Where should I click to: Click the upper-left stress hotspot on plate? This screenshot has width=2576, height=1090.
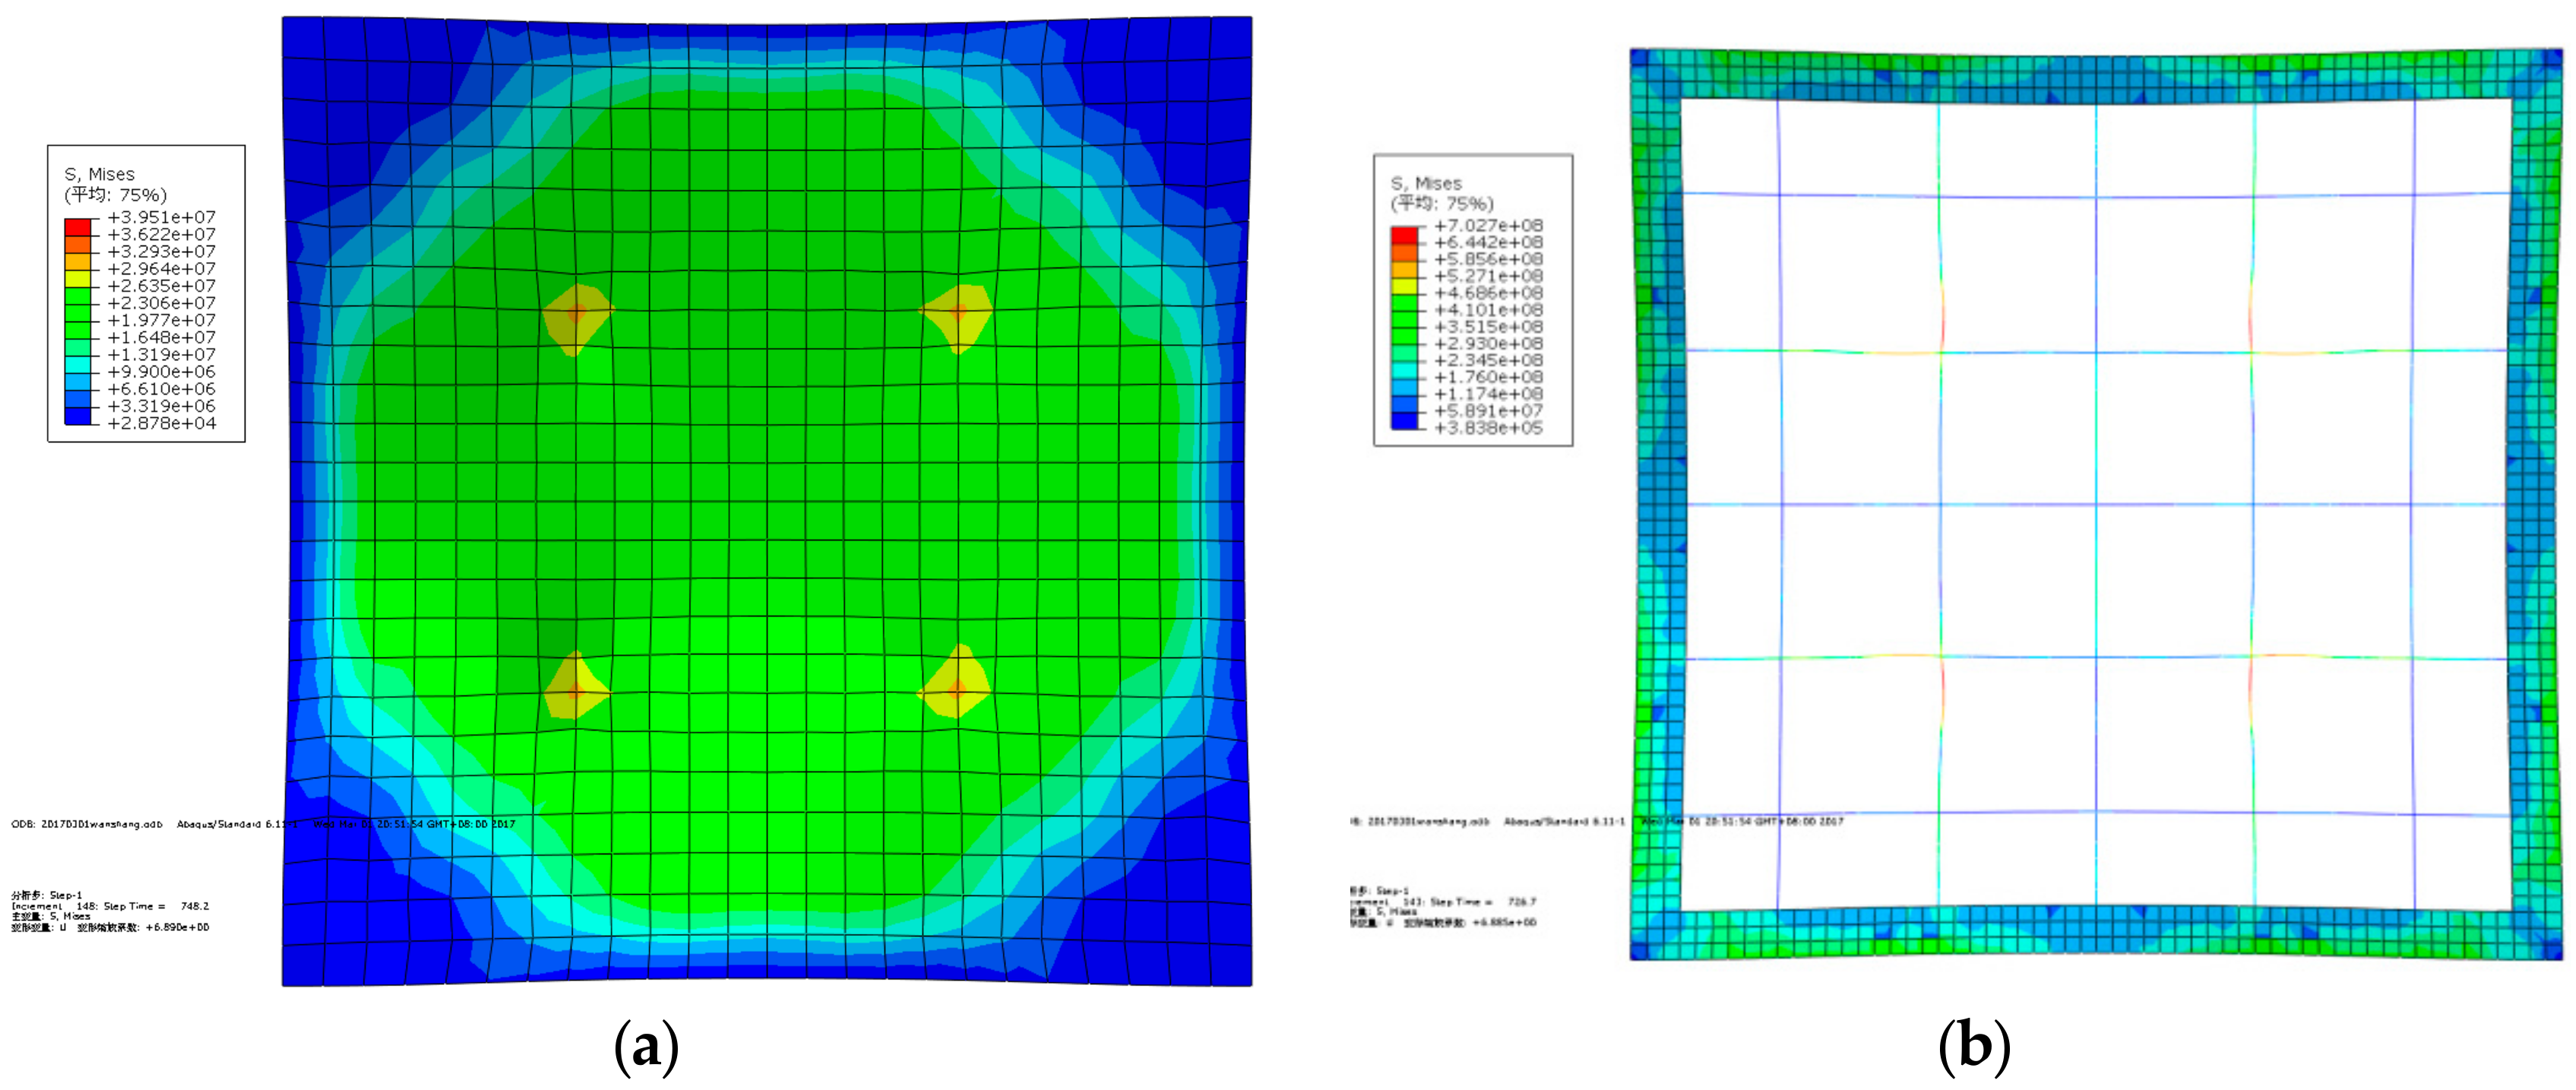coord(577,314)
